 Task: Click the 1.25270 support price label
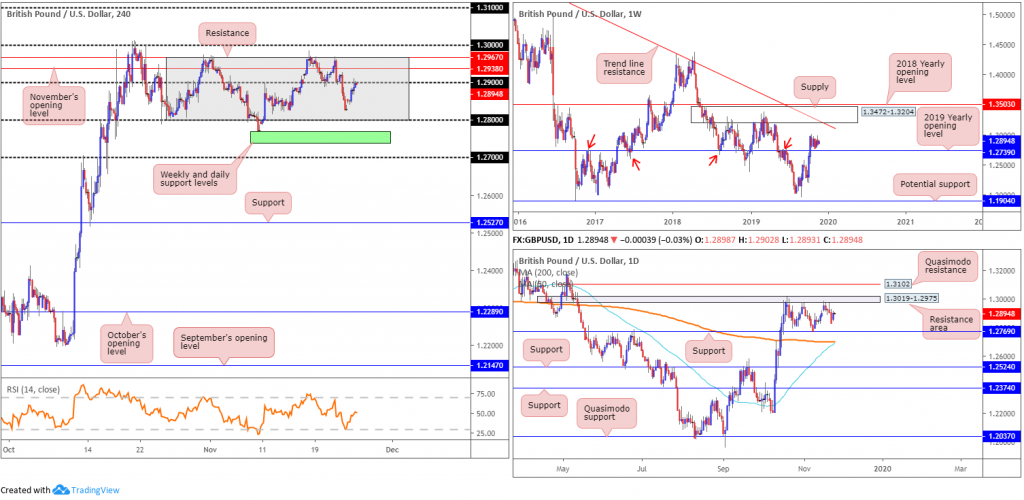point(487,223)
